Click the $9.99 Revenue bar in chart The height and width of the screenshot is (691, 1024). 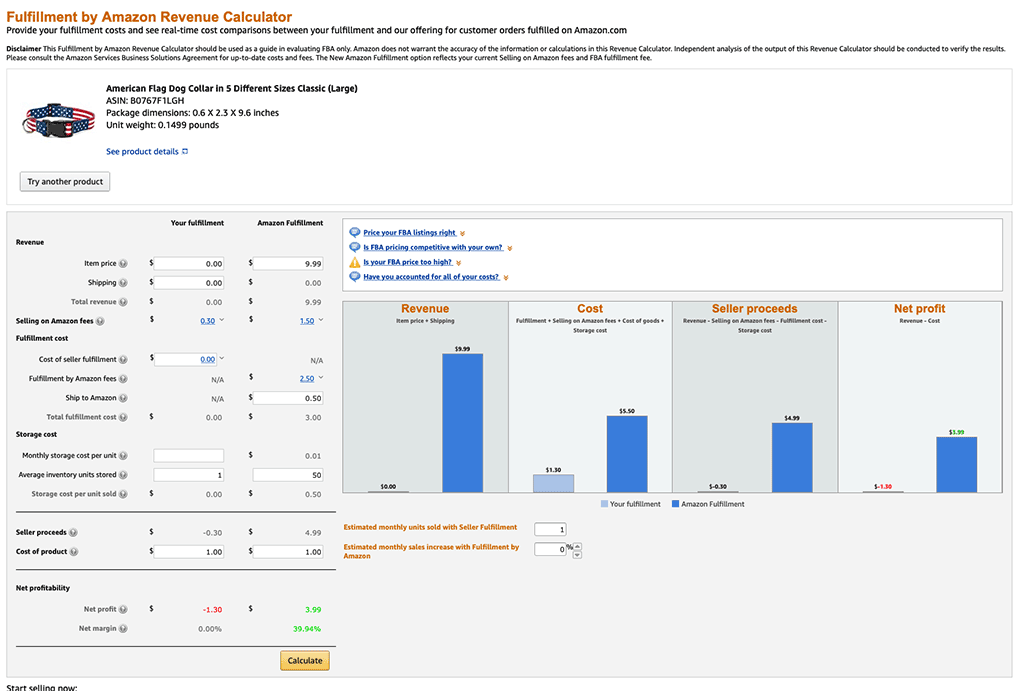(462, 423)
